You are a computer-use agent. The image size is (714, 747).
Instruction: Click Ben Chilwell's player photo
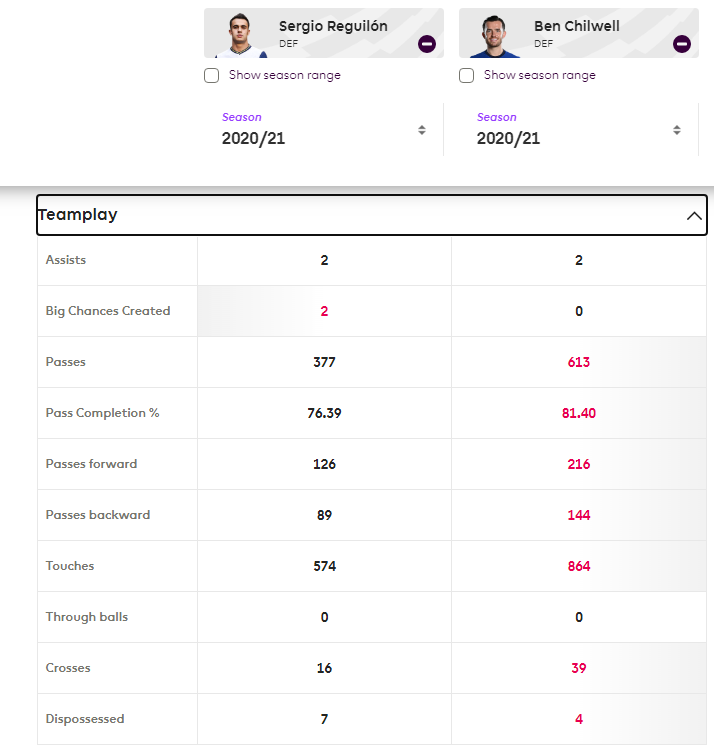coord(491,36)
